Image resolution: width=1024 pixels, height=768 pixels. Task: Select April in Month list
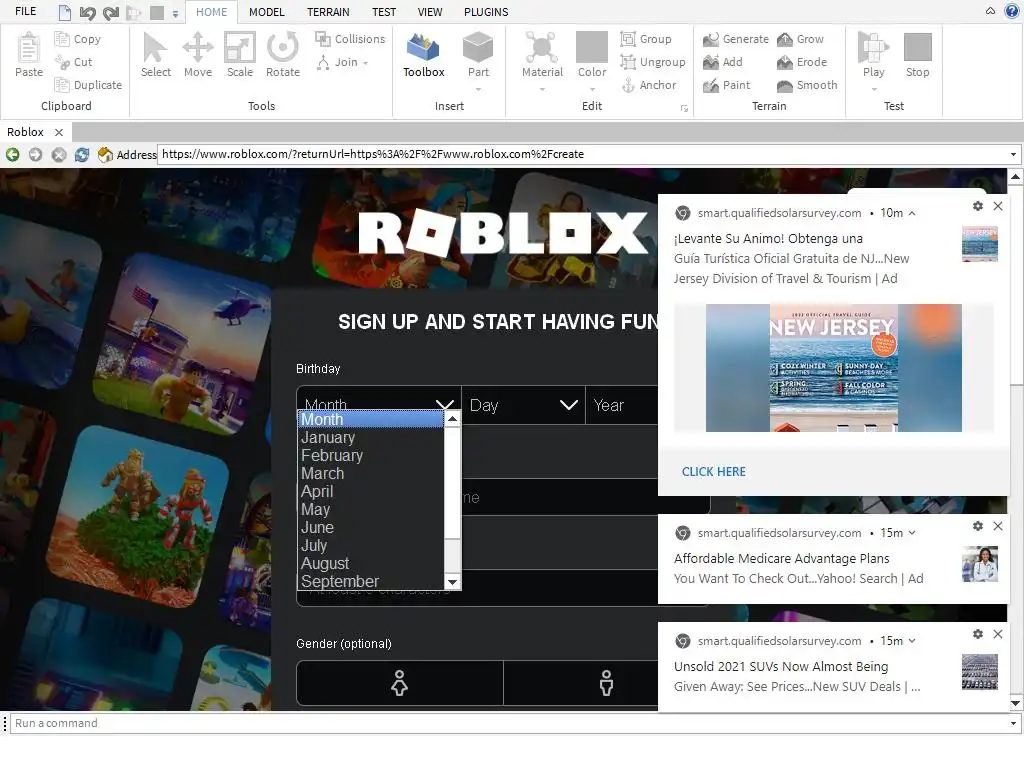click(x=371, y=491)
